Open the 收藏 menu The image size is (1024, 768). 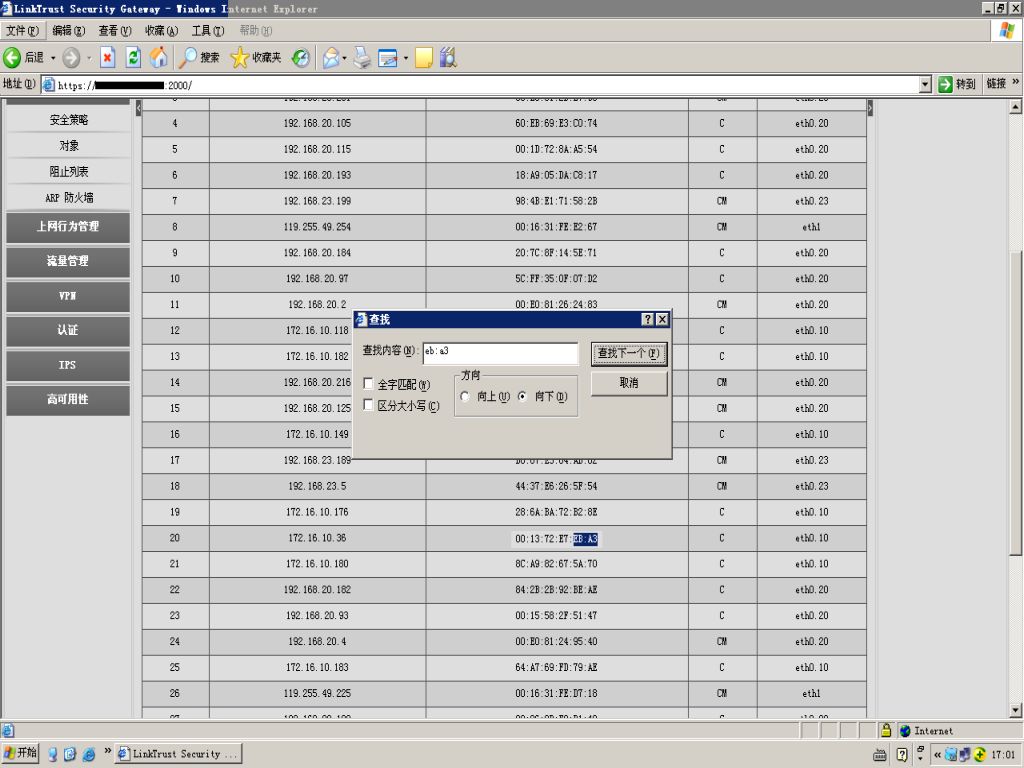[x=161, y=31]
